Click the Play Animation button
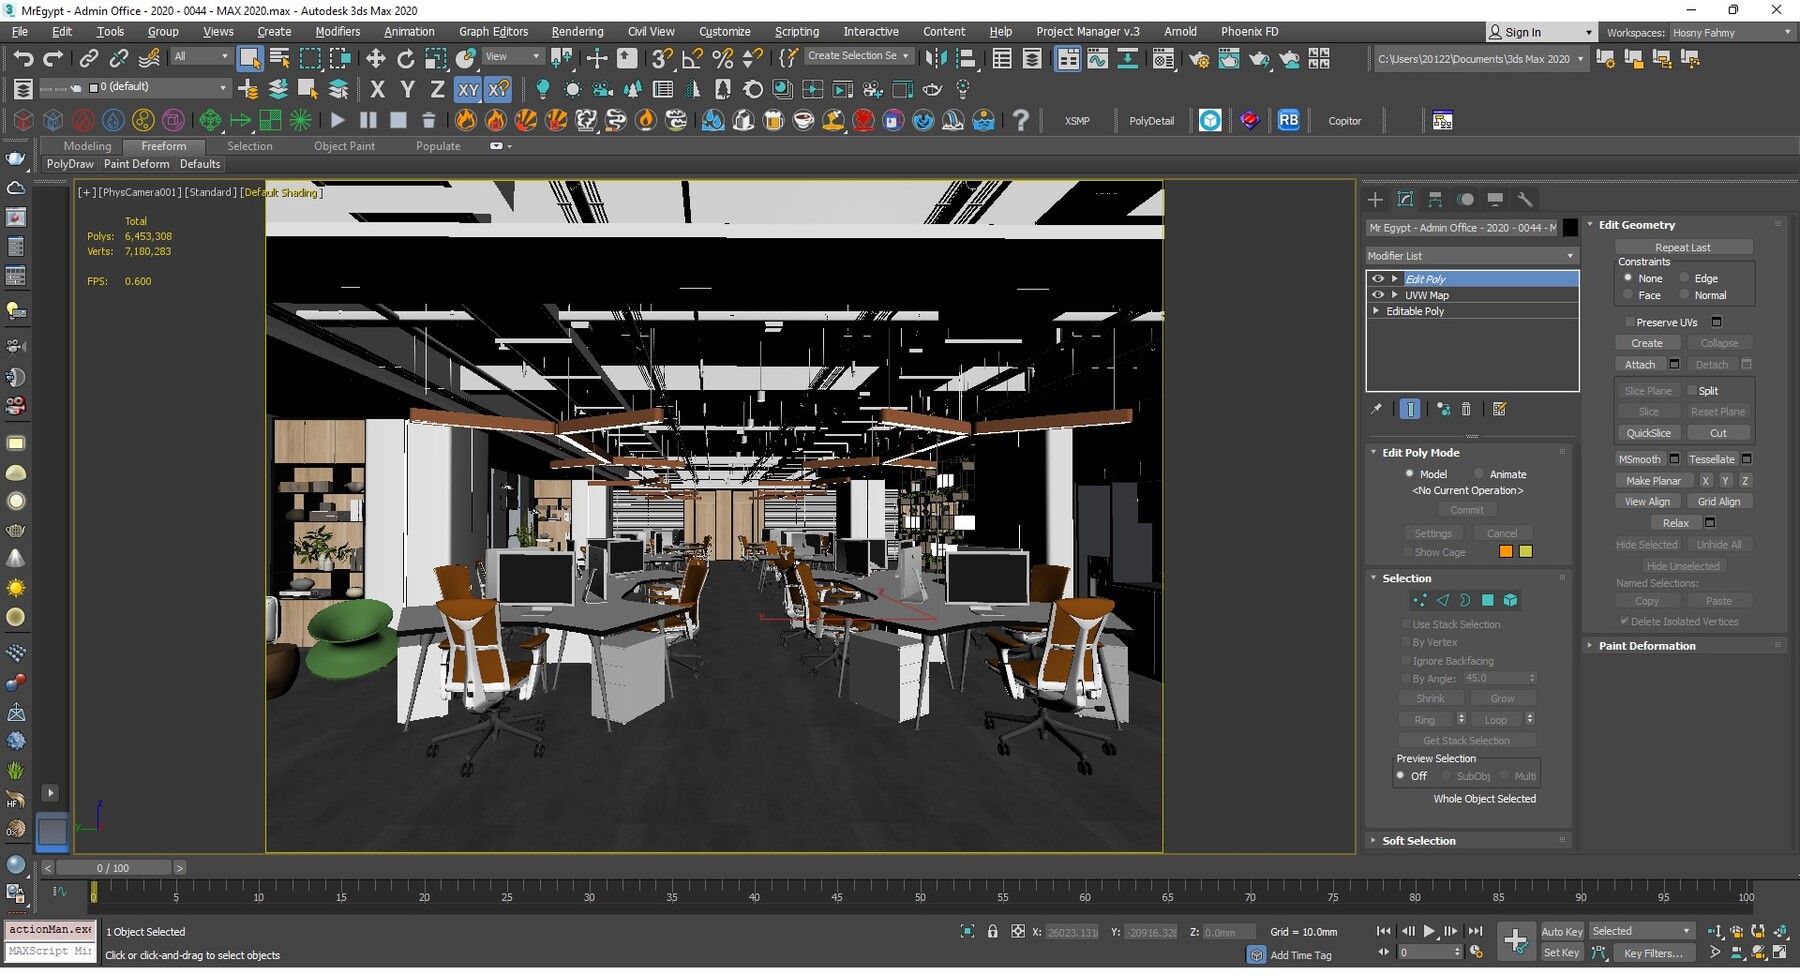Viewport: 1800px width, 975px height. tap(1429, 931)
